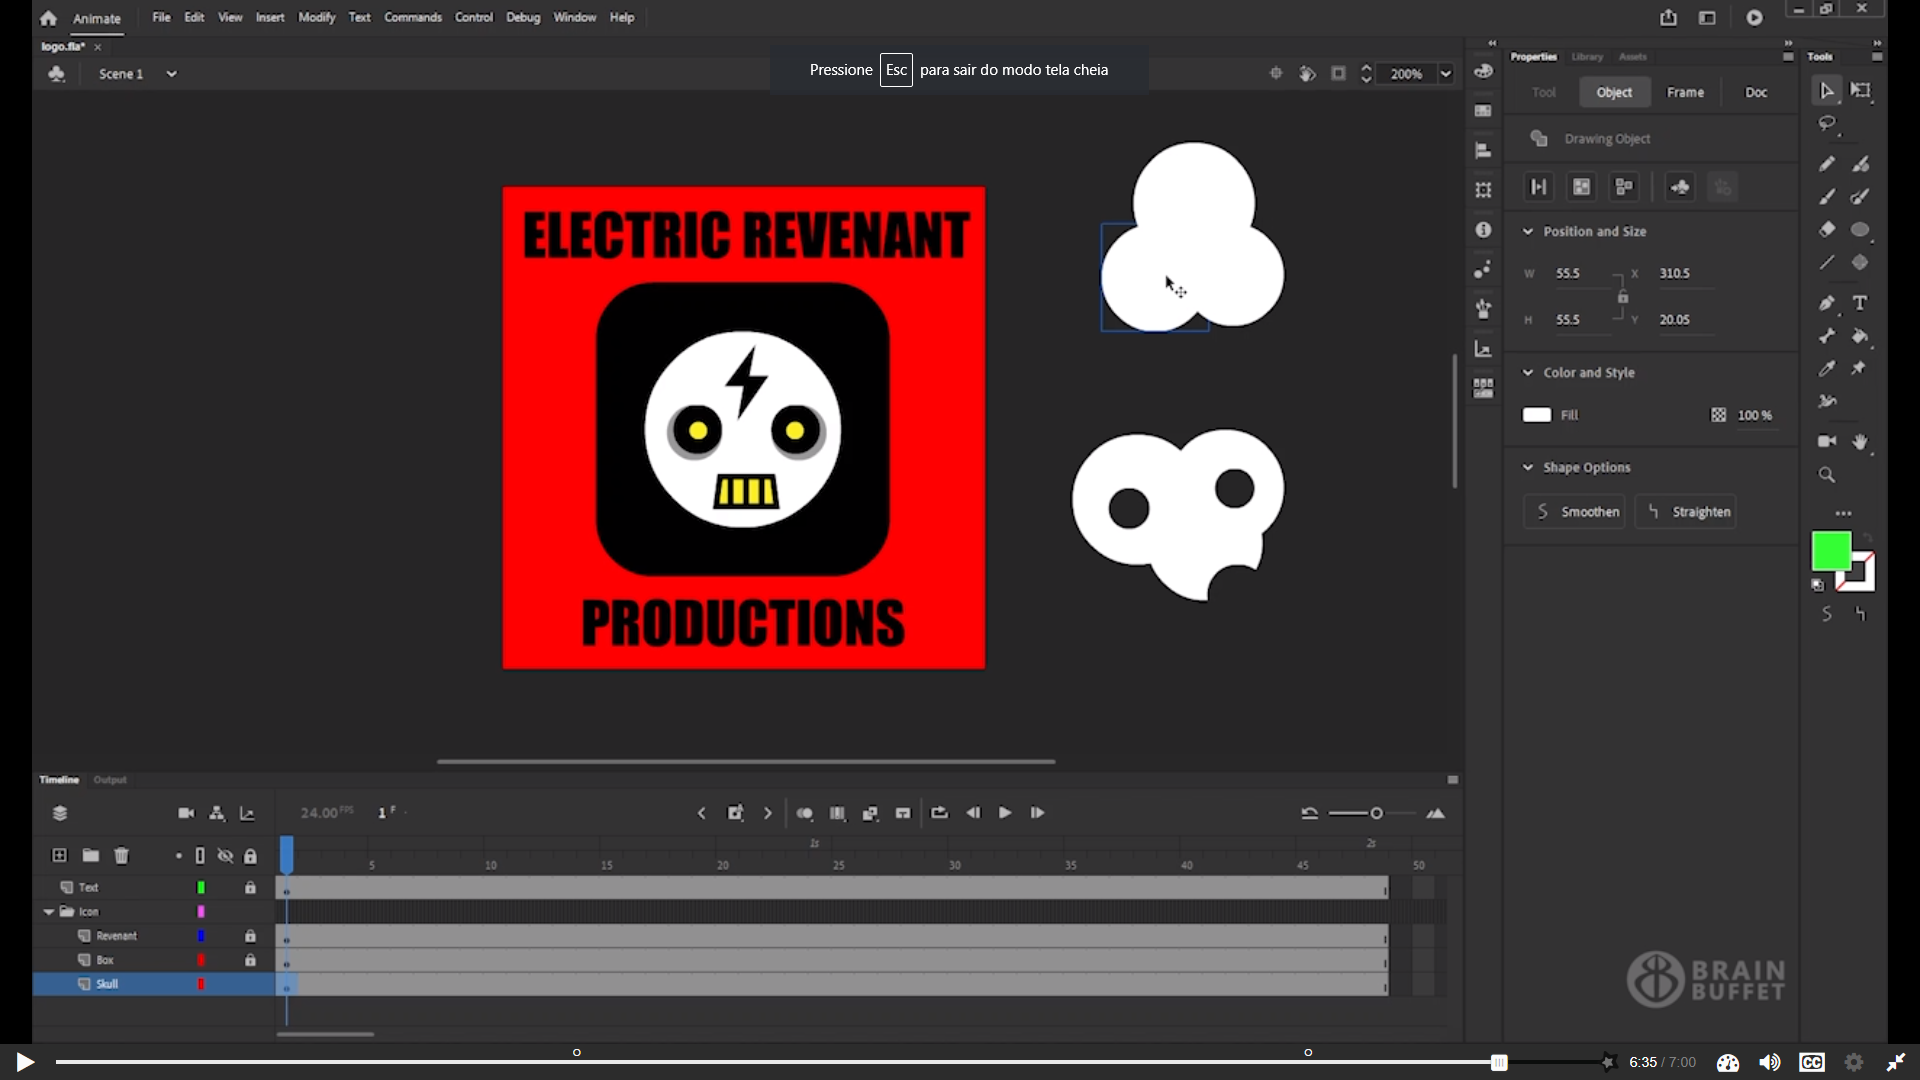Click the Smoothen shape button

click(x=1574, y=512)
